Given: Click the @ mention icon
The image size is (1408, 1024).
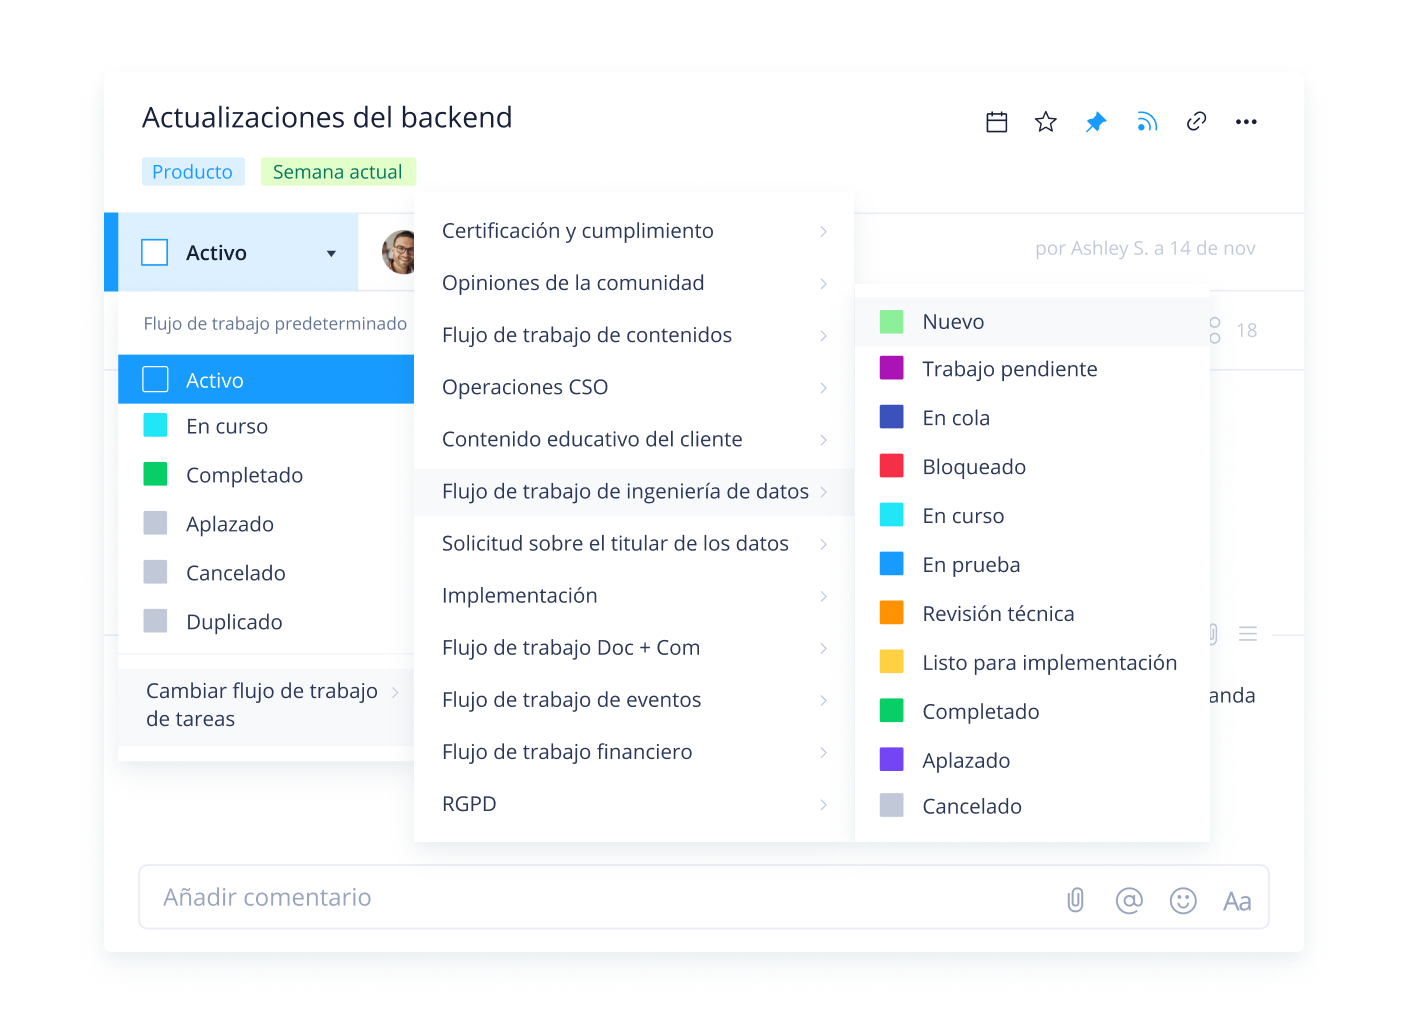Looking at the screenshot, I should coord(1129,901).
